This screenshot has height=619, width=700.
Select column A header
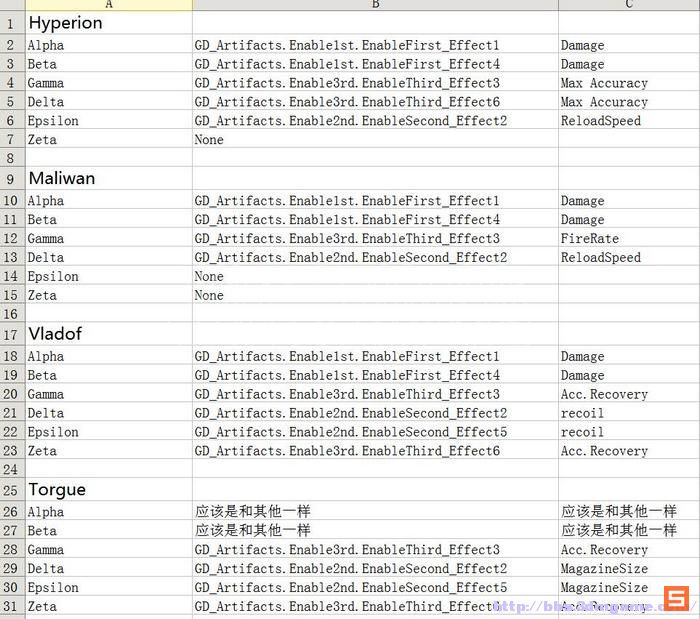(x=109, y=5)
